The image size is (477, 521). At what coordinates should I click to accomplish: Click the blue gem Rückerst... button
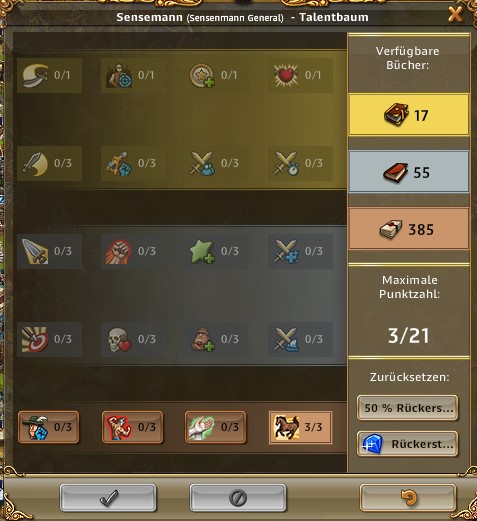pyautogui.click(x=407, y=444)
